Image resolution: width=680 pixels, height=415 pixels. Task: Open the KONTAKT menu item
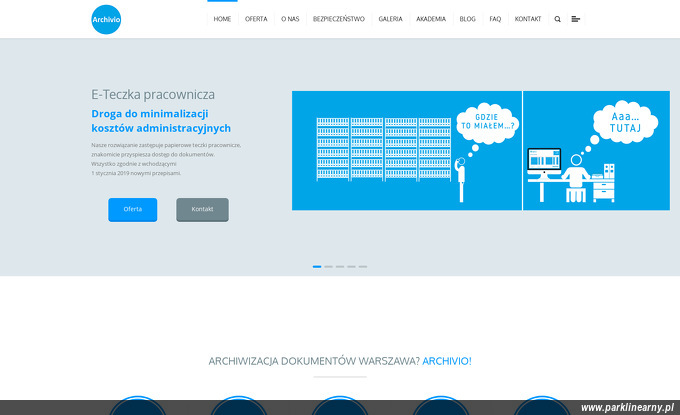pos(528,19)
